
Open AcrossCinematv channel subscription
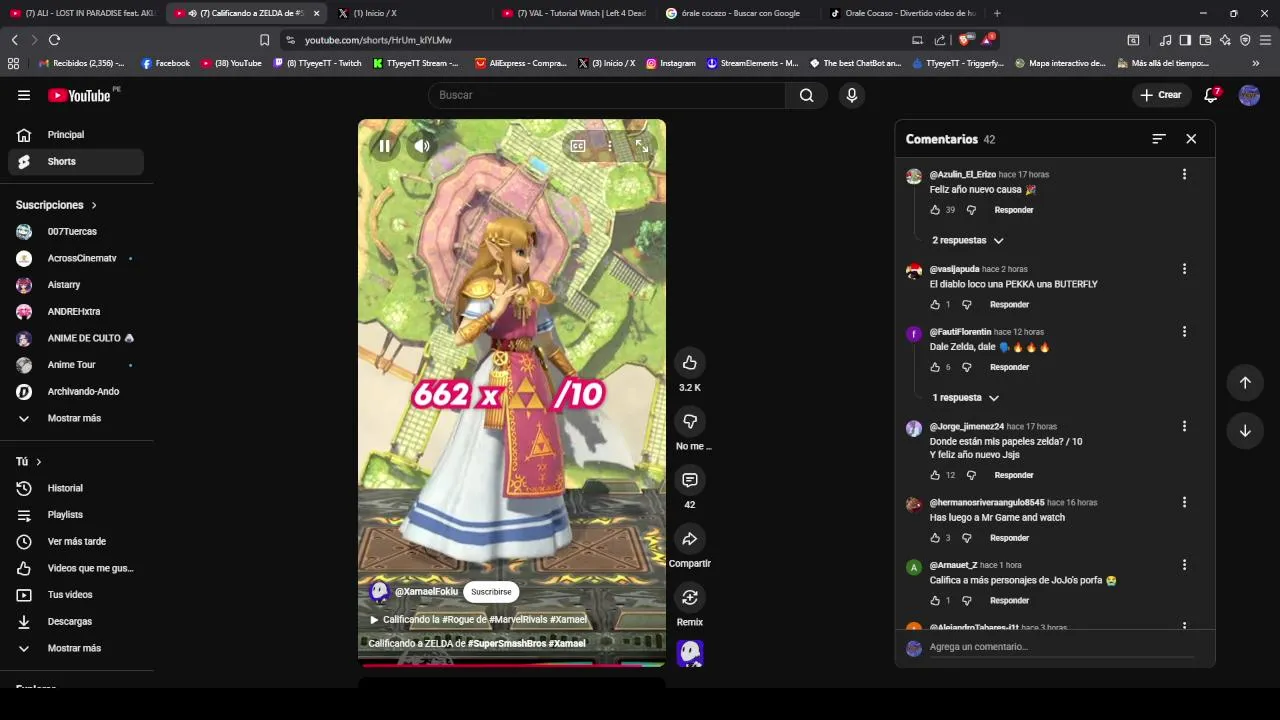(76, 258)
